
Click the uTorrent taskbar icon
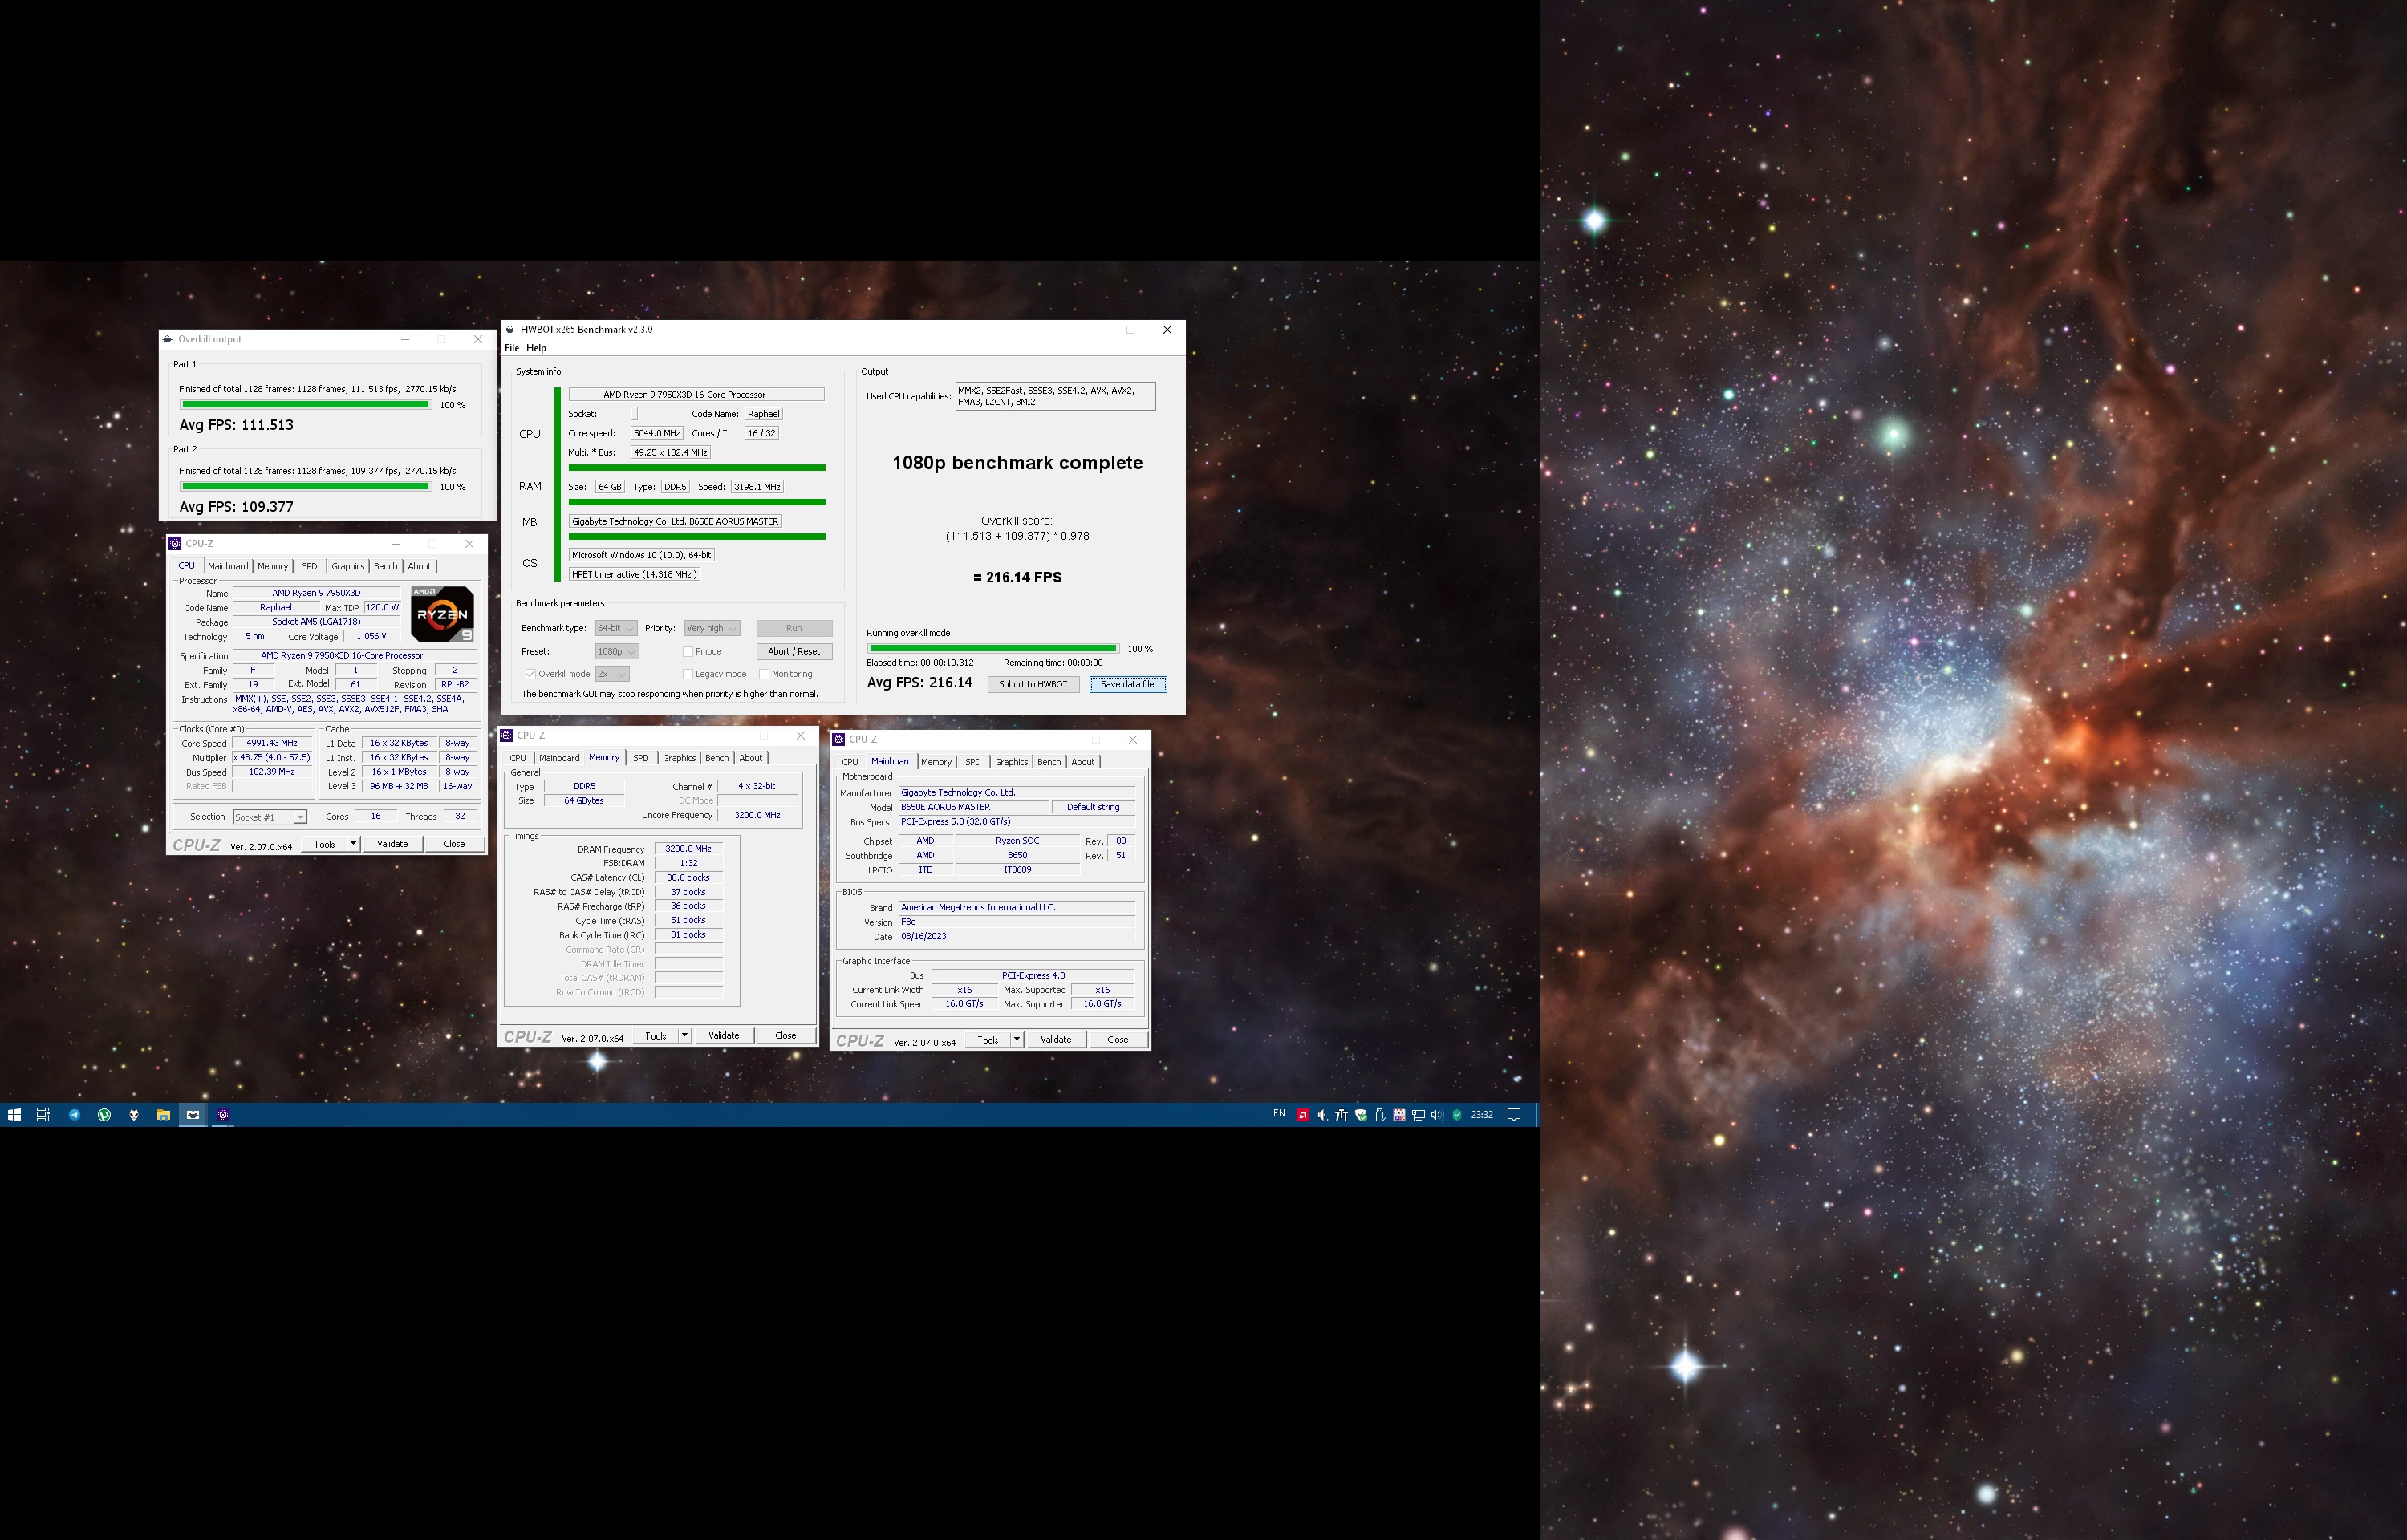coord(104,1115)
